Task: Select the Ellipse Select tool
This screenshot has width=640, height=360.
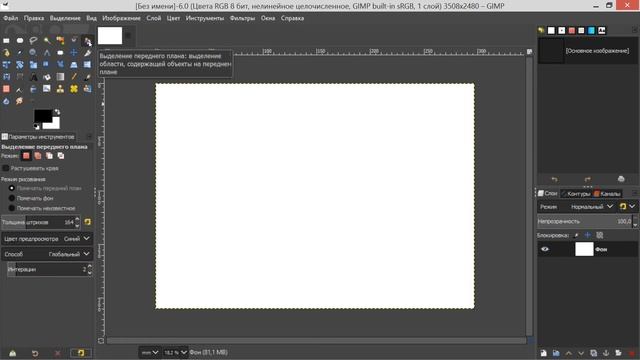Action: (20, 40)
